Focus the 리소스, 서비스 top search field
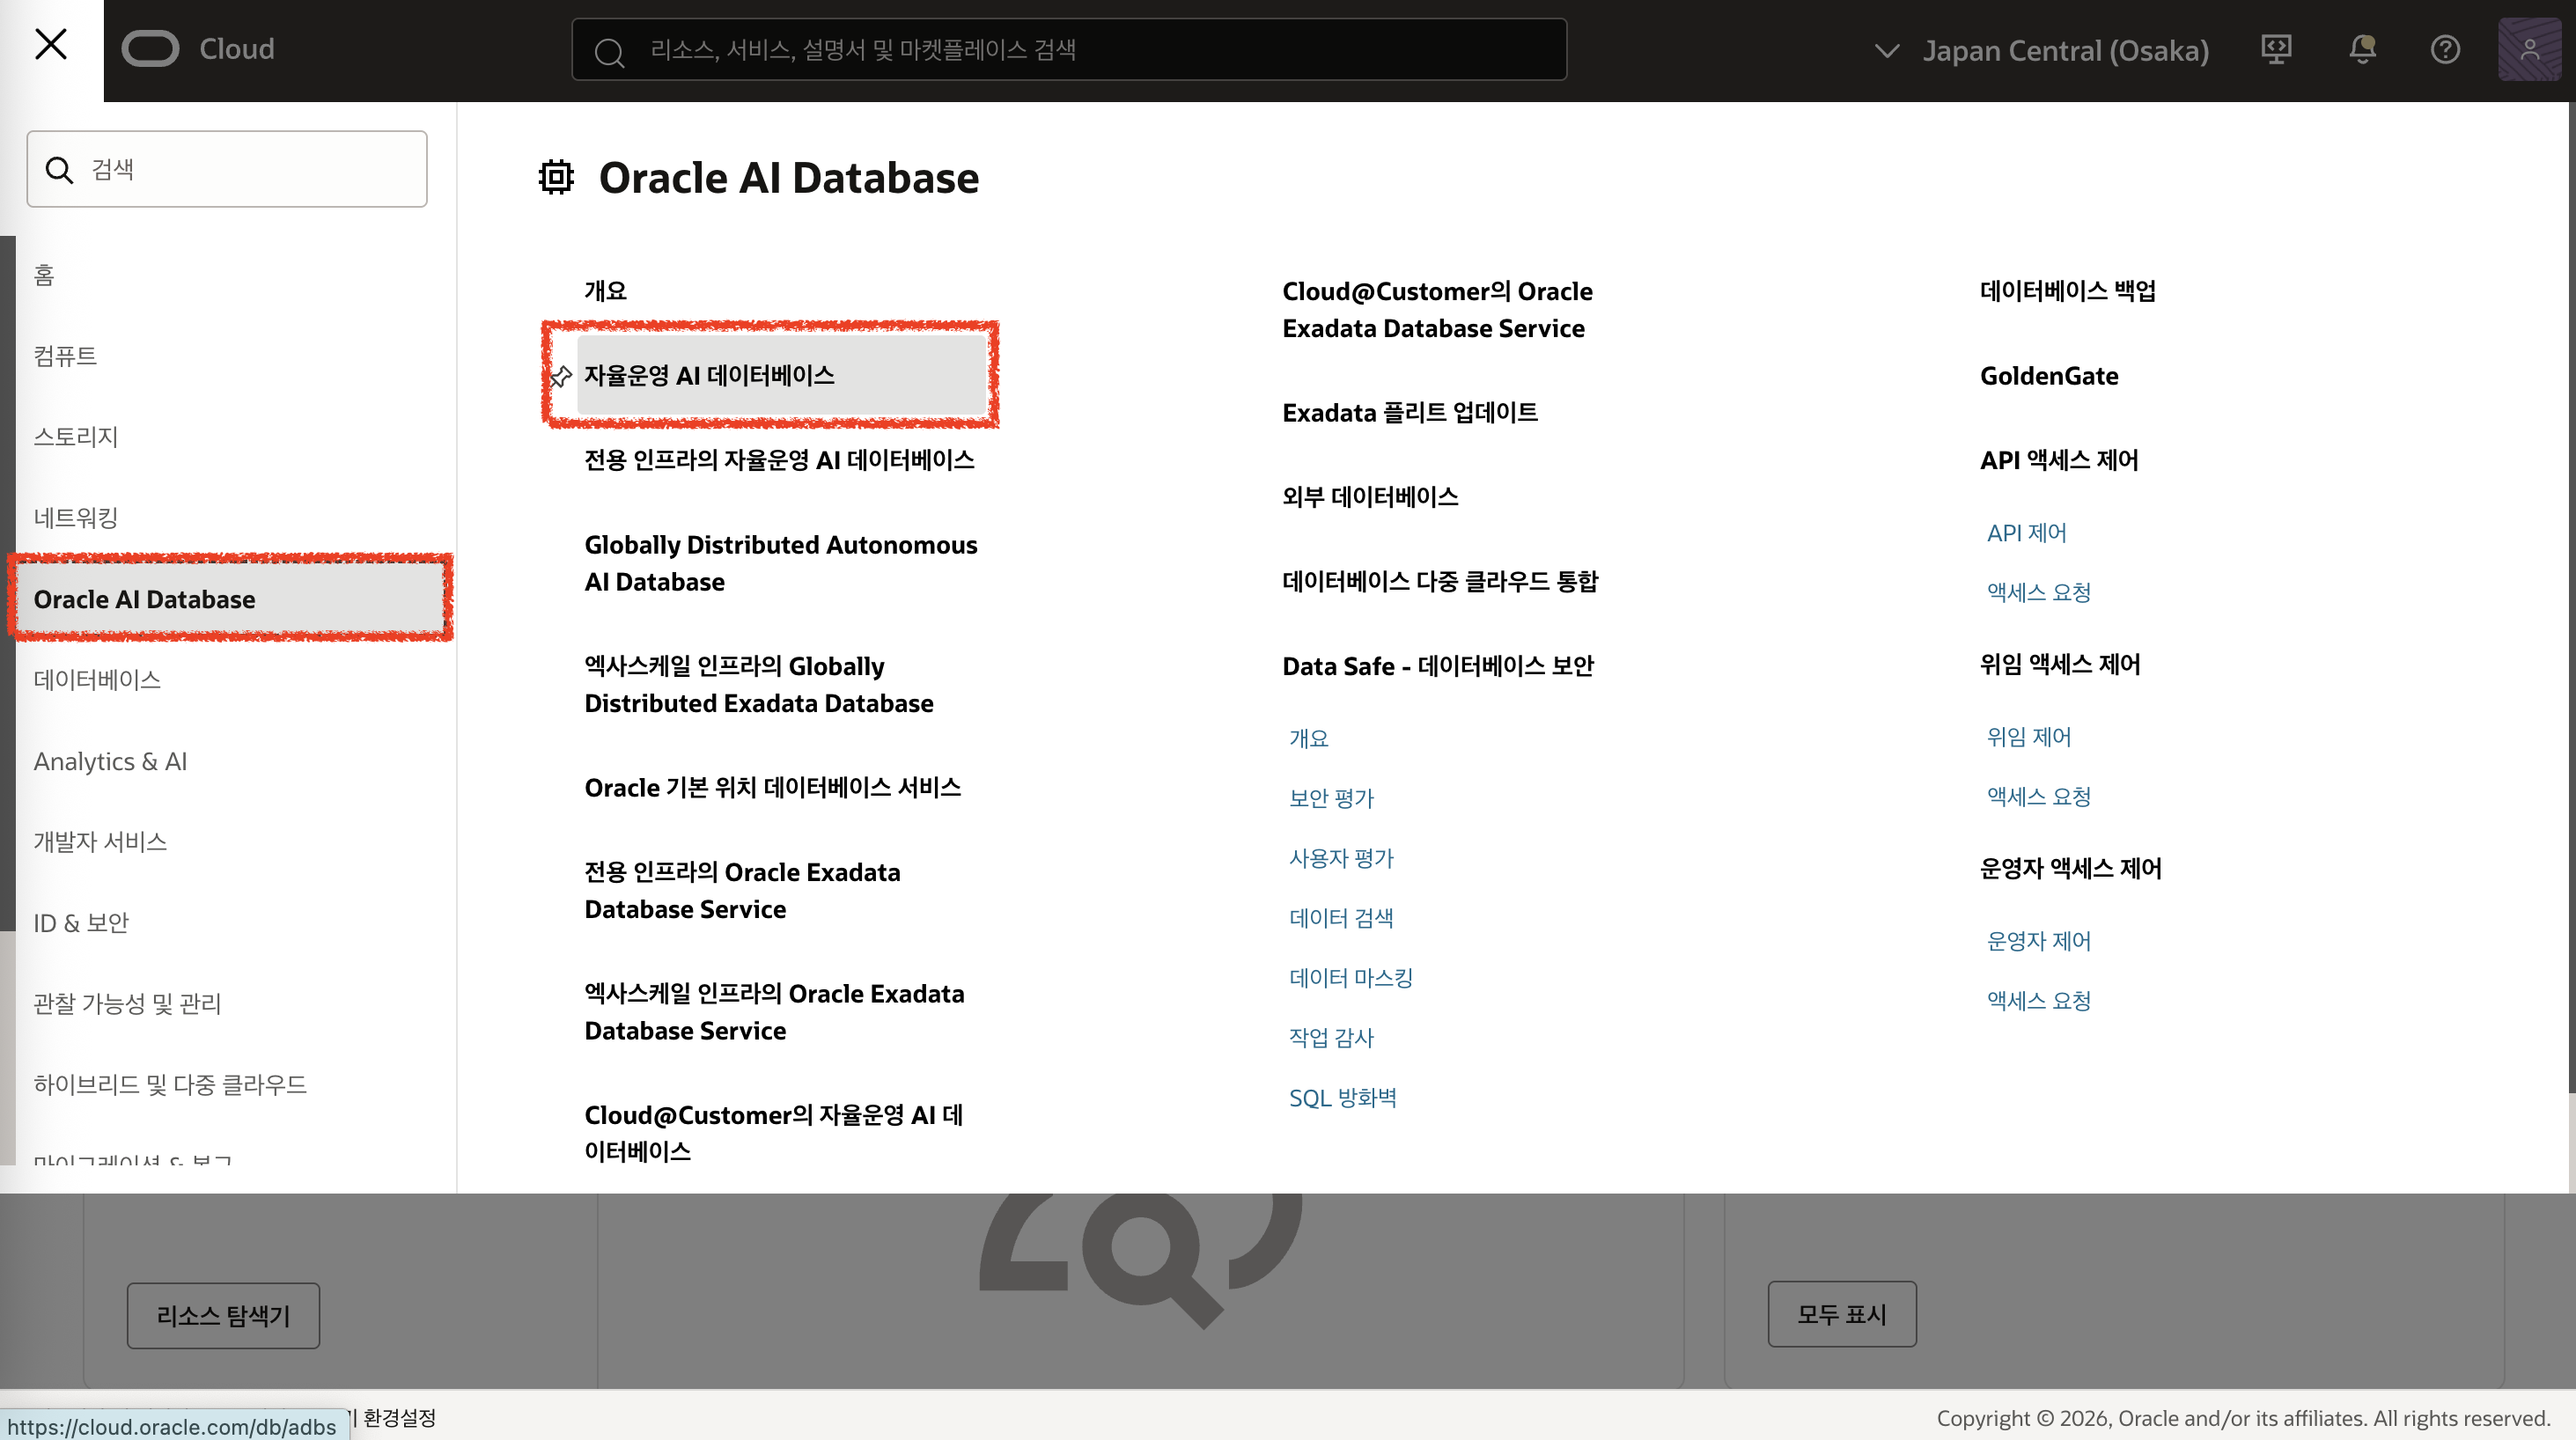This screenshot has height=1440, width=2576. (x=1069, y=49)
